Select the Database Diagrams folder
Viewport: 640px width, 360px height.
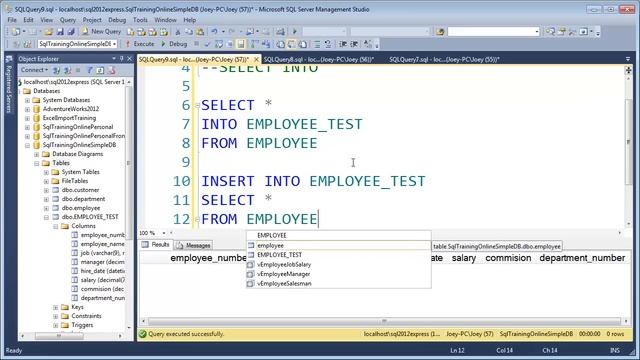(x=78, y=154)
